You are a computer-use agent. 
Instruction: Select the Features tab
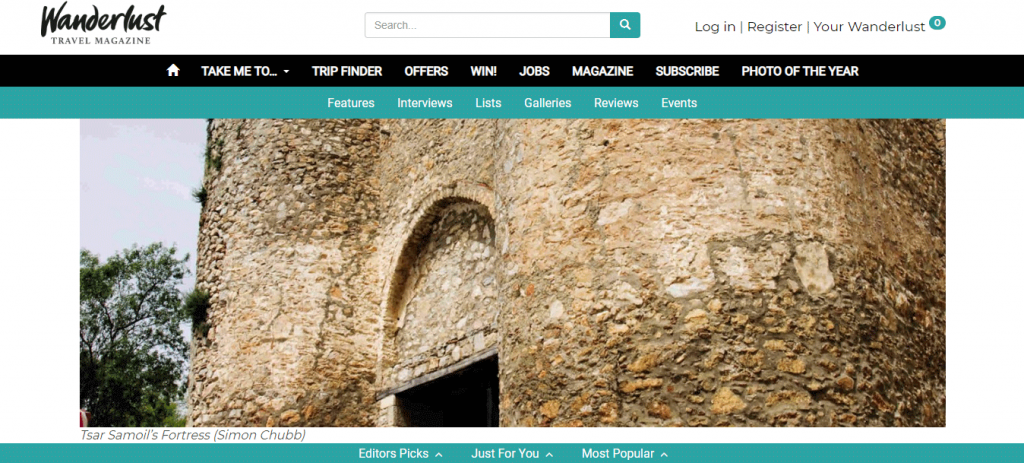tap(351, 103)
